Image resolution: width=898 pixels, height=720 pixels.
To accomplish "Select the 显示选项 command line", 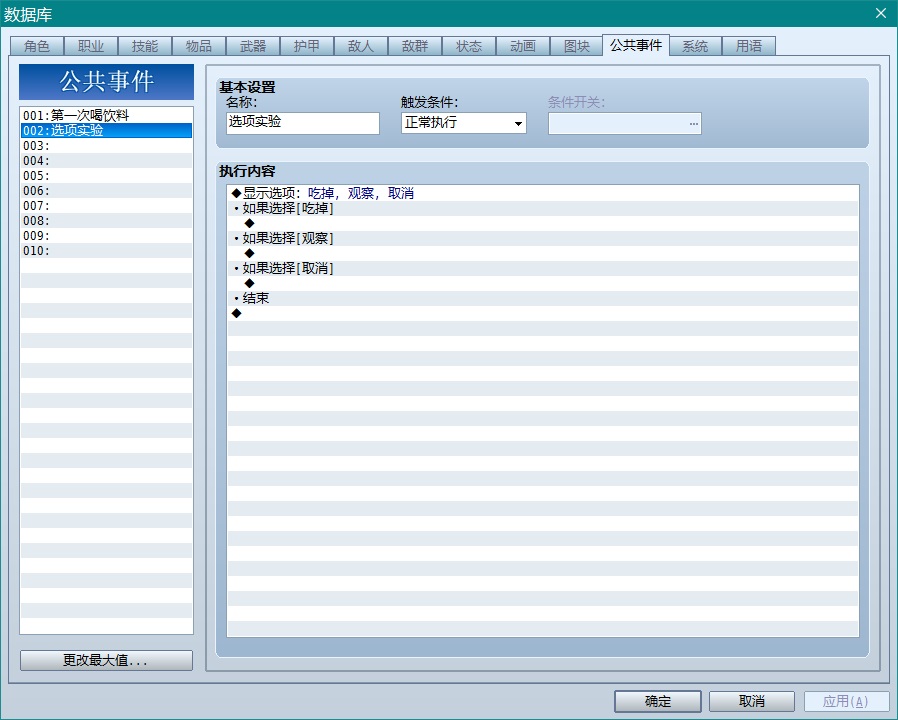I will click(x=543, y=193).
